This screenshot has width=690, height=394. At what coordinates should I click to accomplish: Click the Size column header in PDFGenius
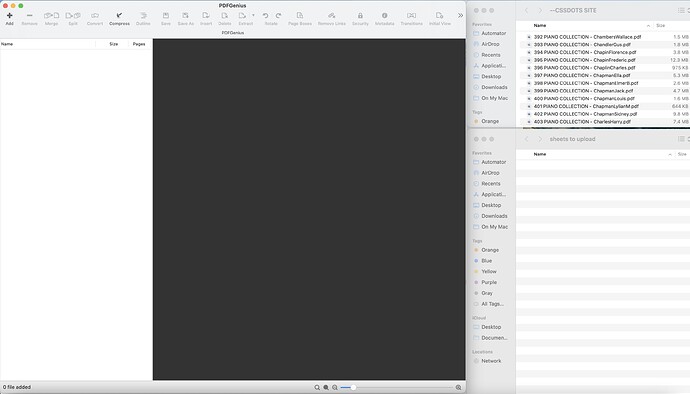pyautogui.click(x=114, y=44)
